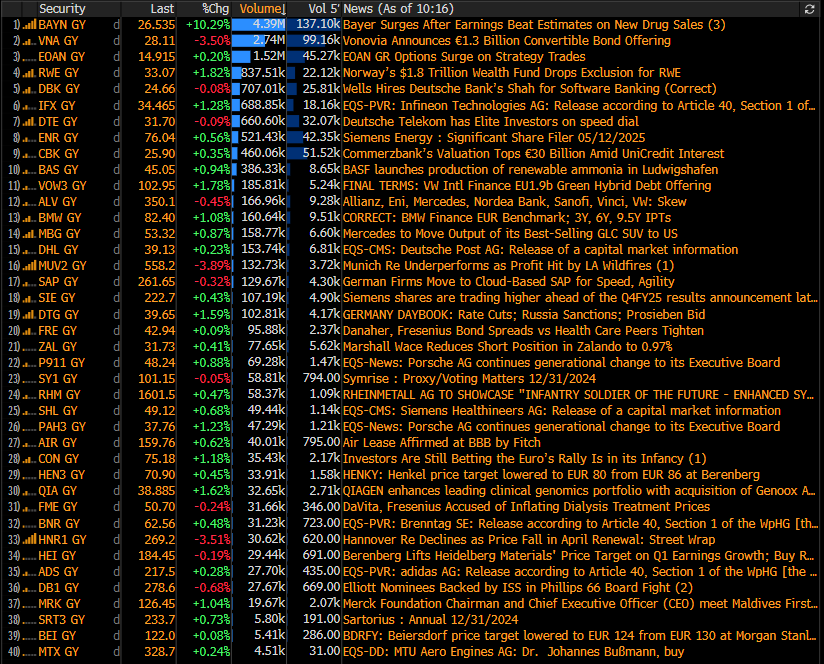The image size is (824, 664).
Task: Open the QIAGEN Genoox acquisition headline
Action: pyautogui.click(x=579, y=491)
